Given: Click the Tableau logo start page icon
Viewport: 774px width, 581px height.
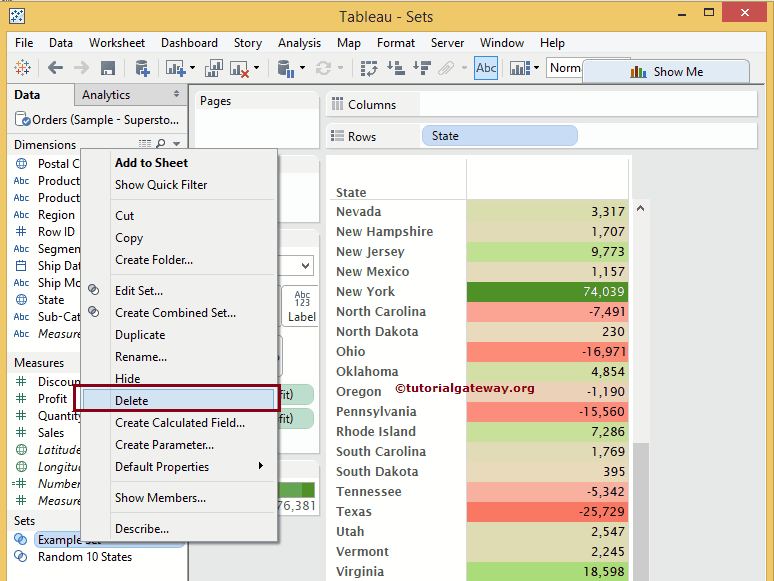Looking at the screenshot, I should pos(22,68).
